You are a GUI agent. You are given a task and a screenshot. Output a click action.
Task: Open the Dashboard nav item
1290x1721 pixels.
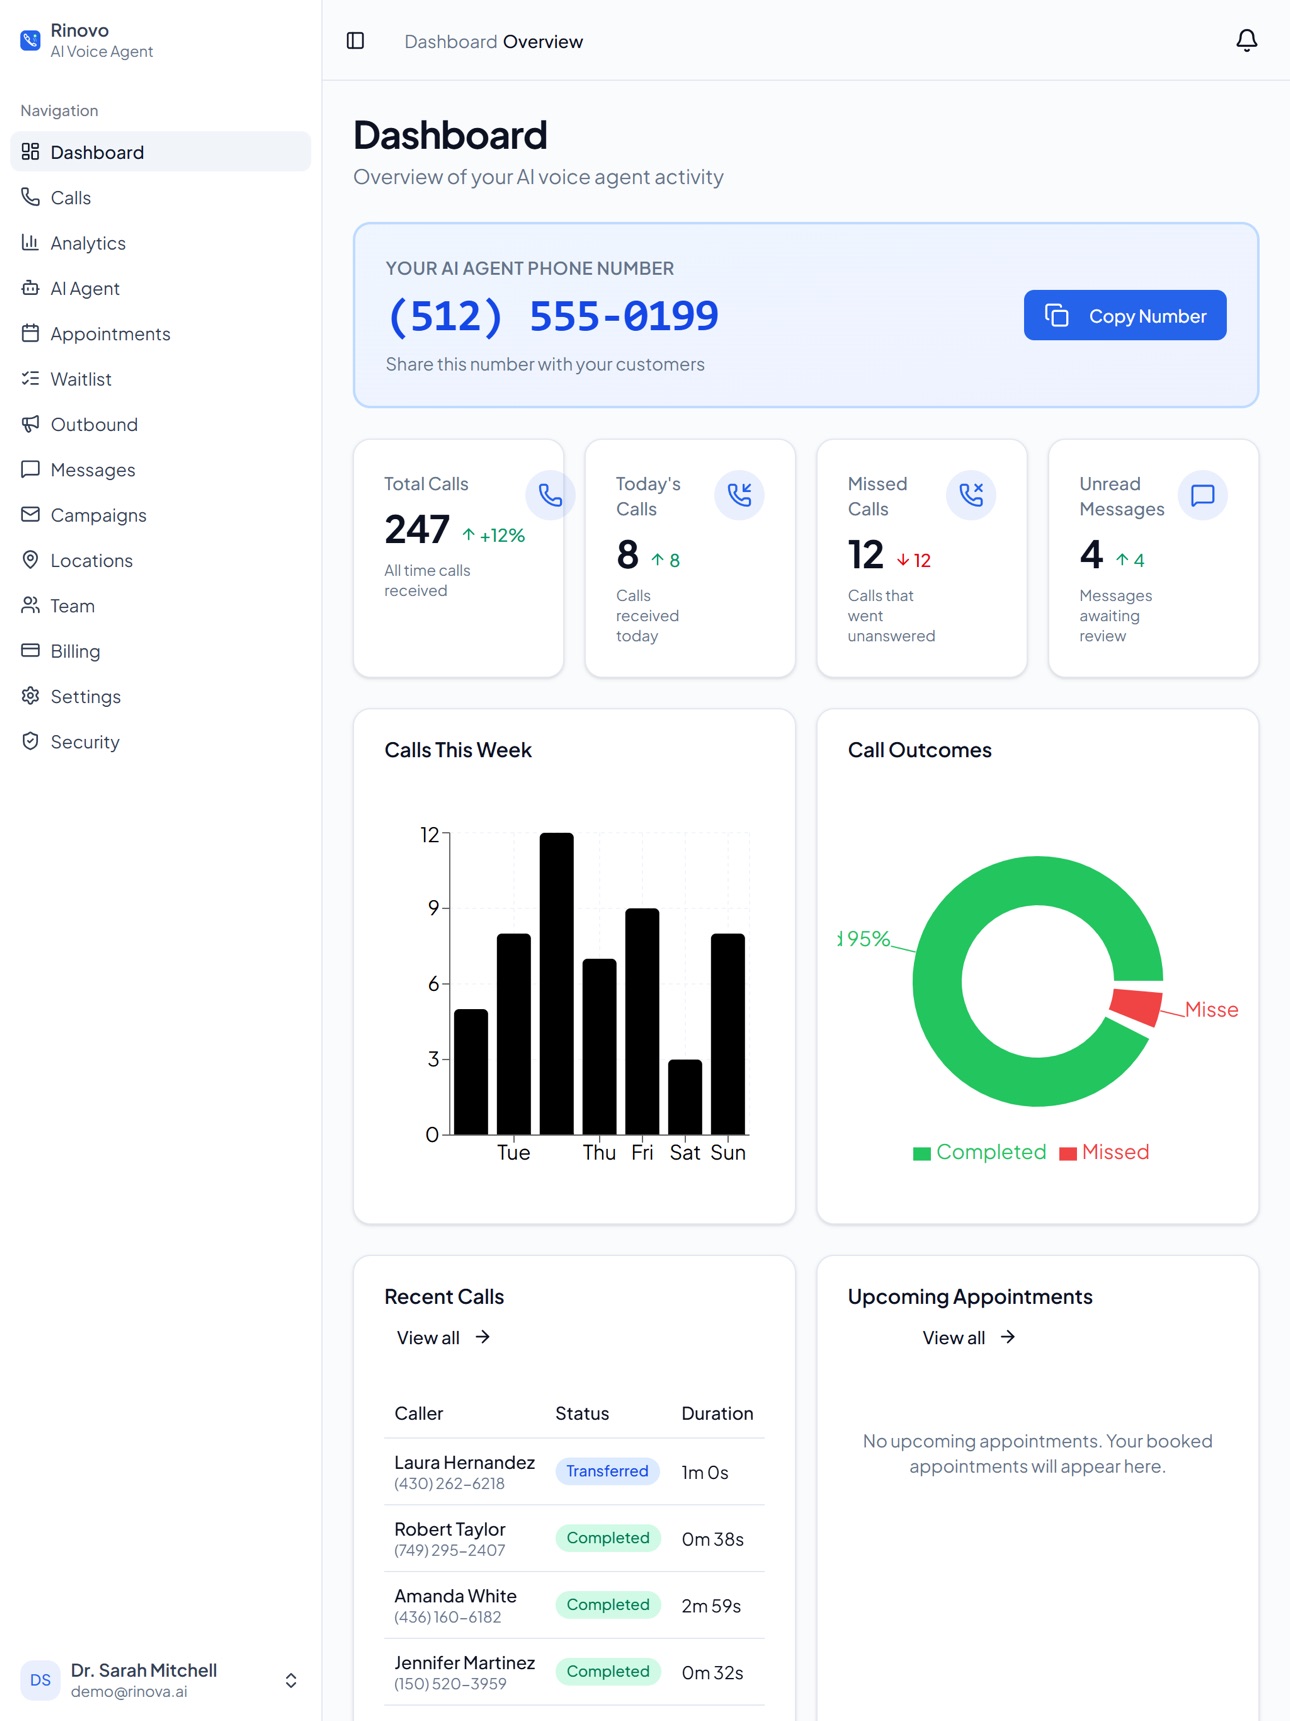click(160, 152)
